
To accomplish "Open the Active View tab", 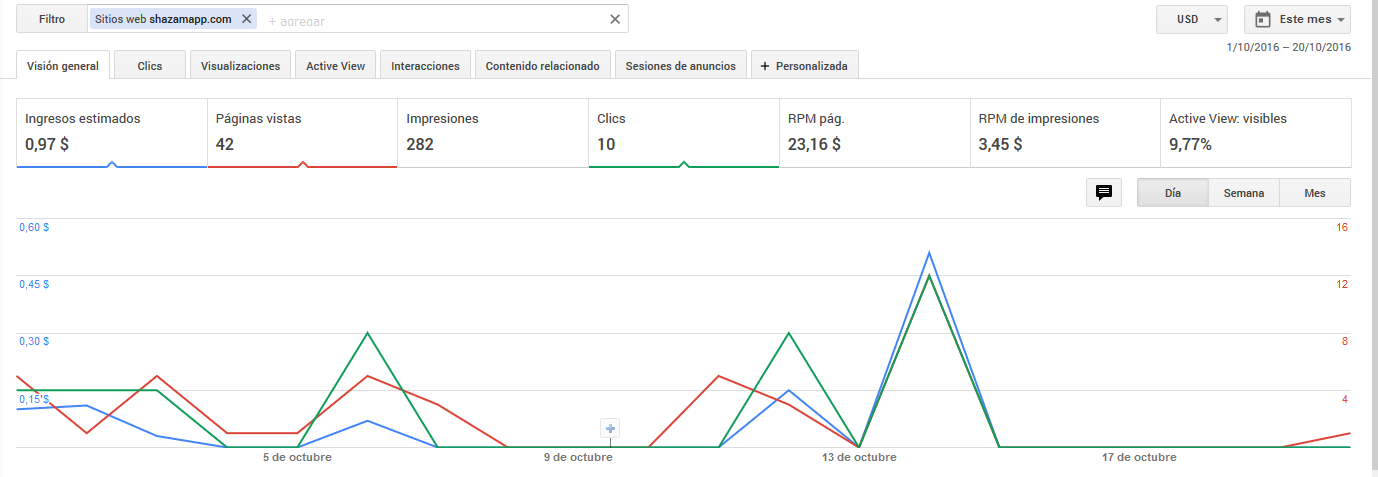I will click(336, 66).
